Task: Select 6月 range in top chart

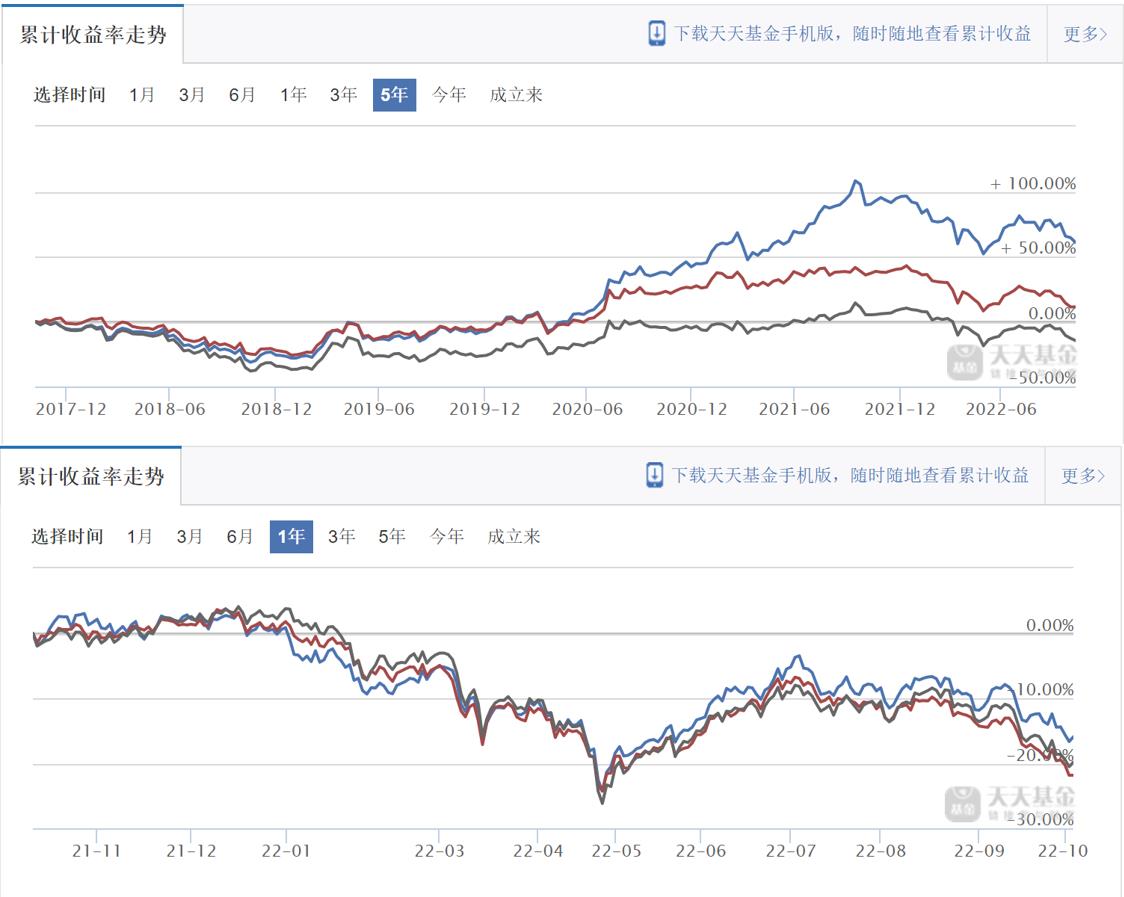Action: [242, 95]
